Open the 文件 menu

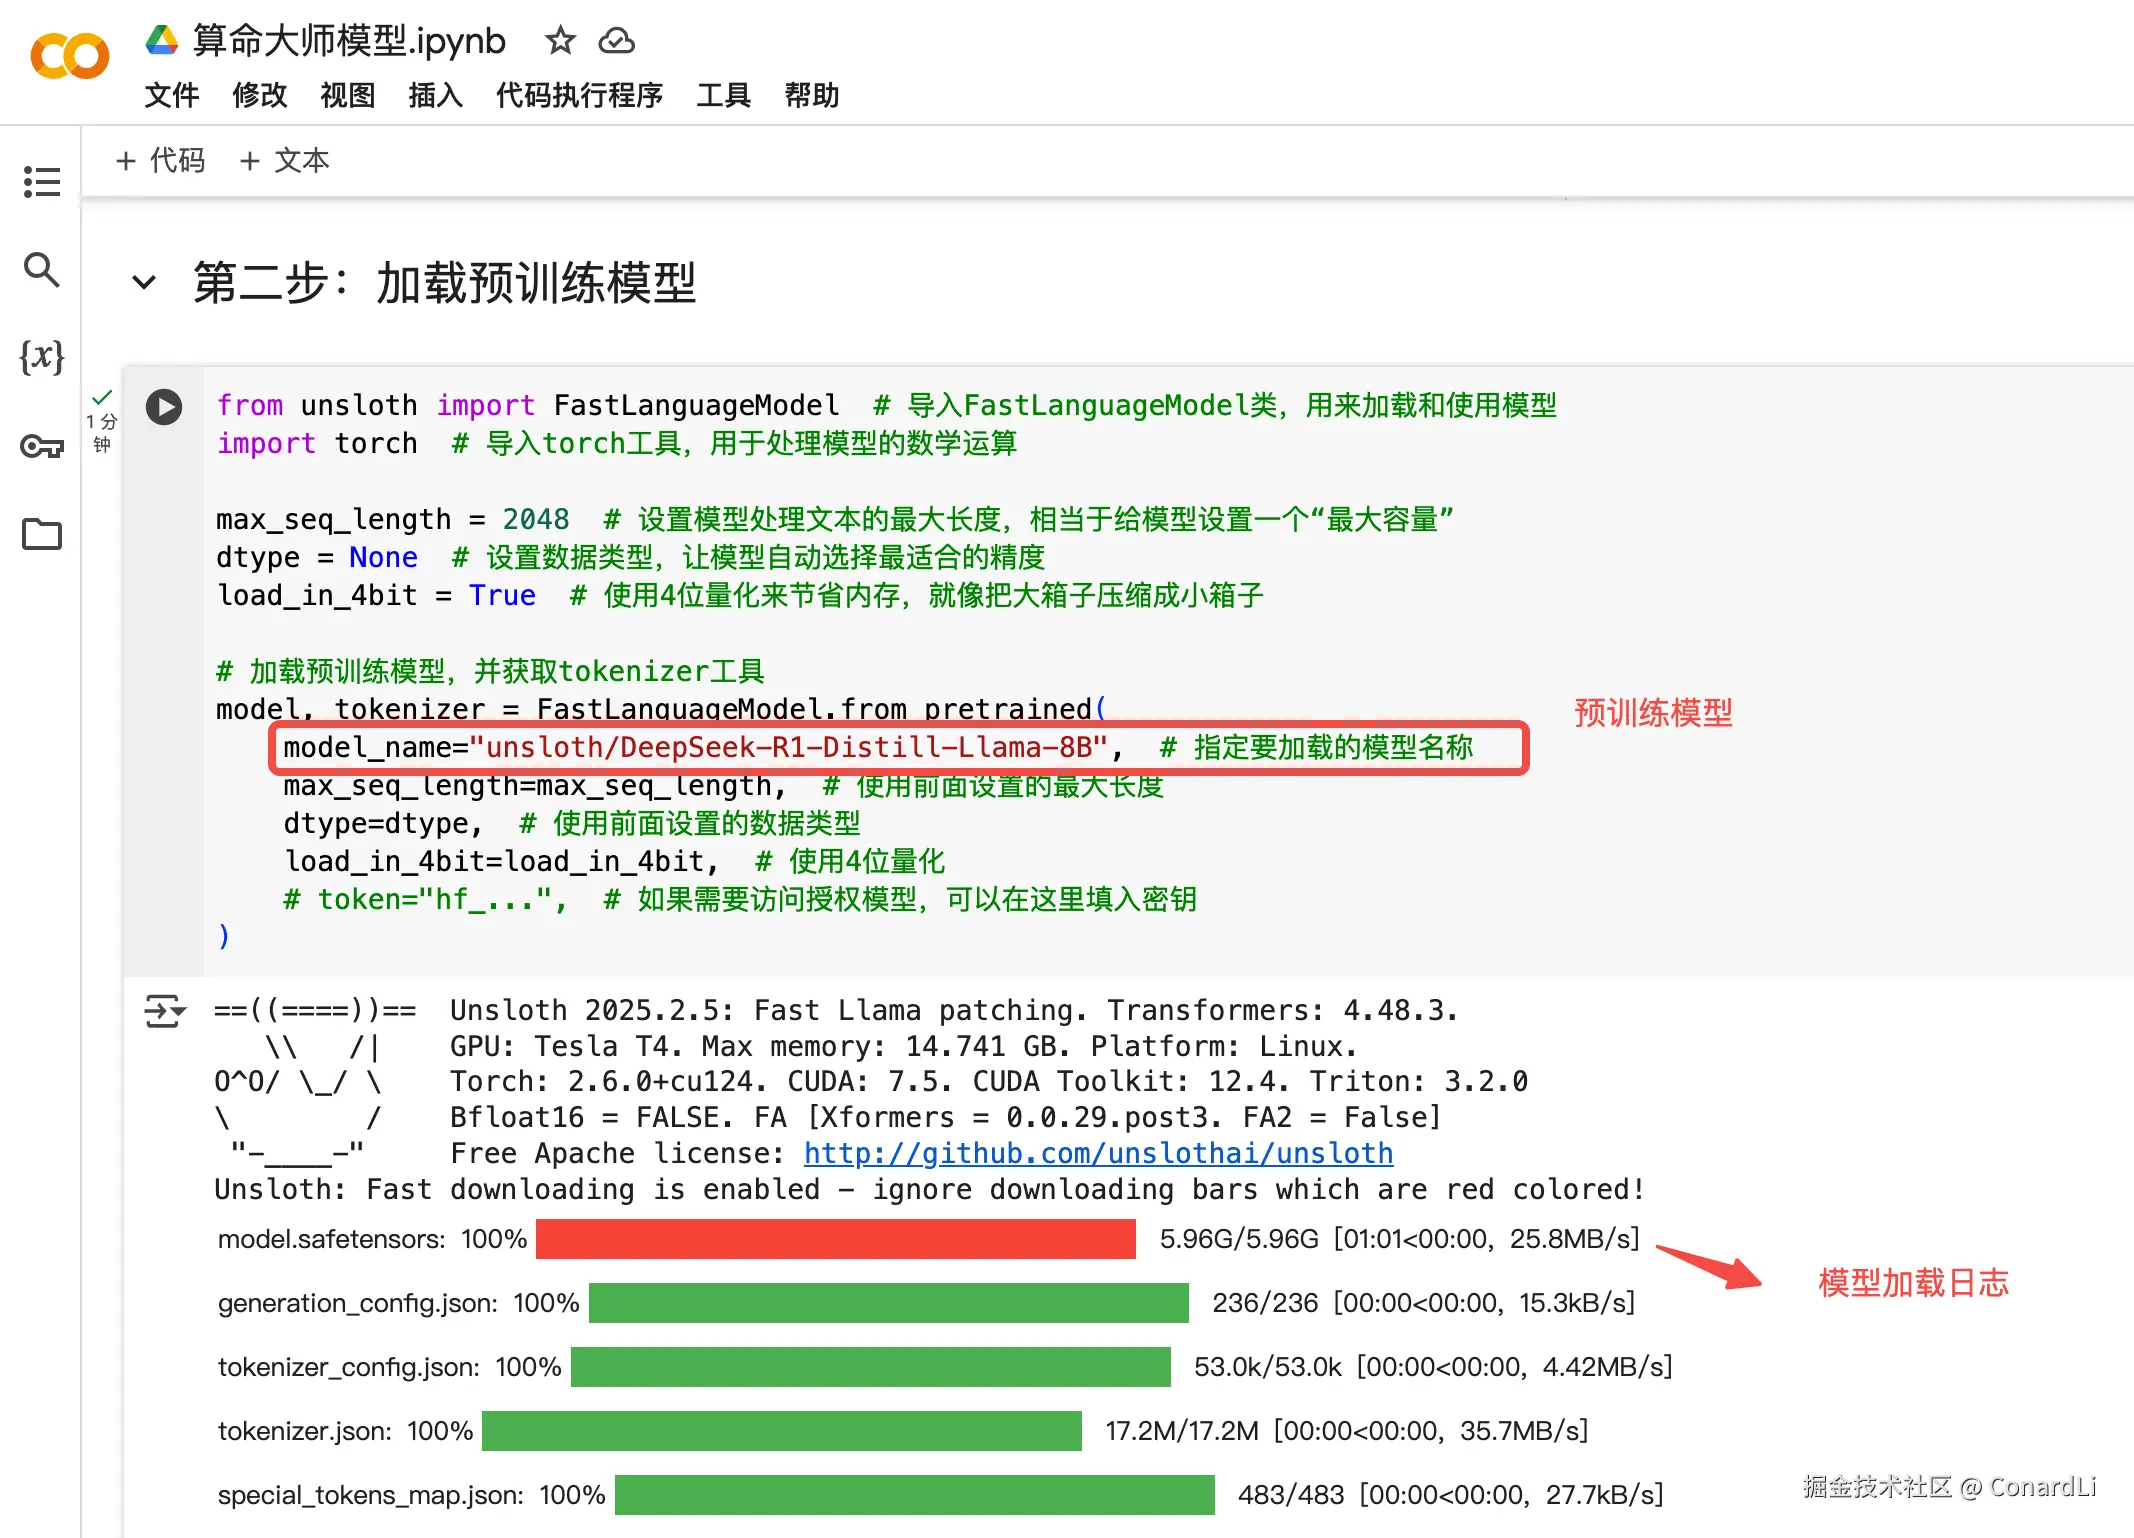(x=171, y=95)
